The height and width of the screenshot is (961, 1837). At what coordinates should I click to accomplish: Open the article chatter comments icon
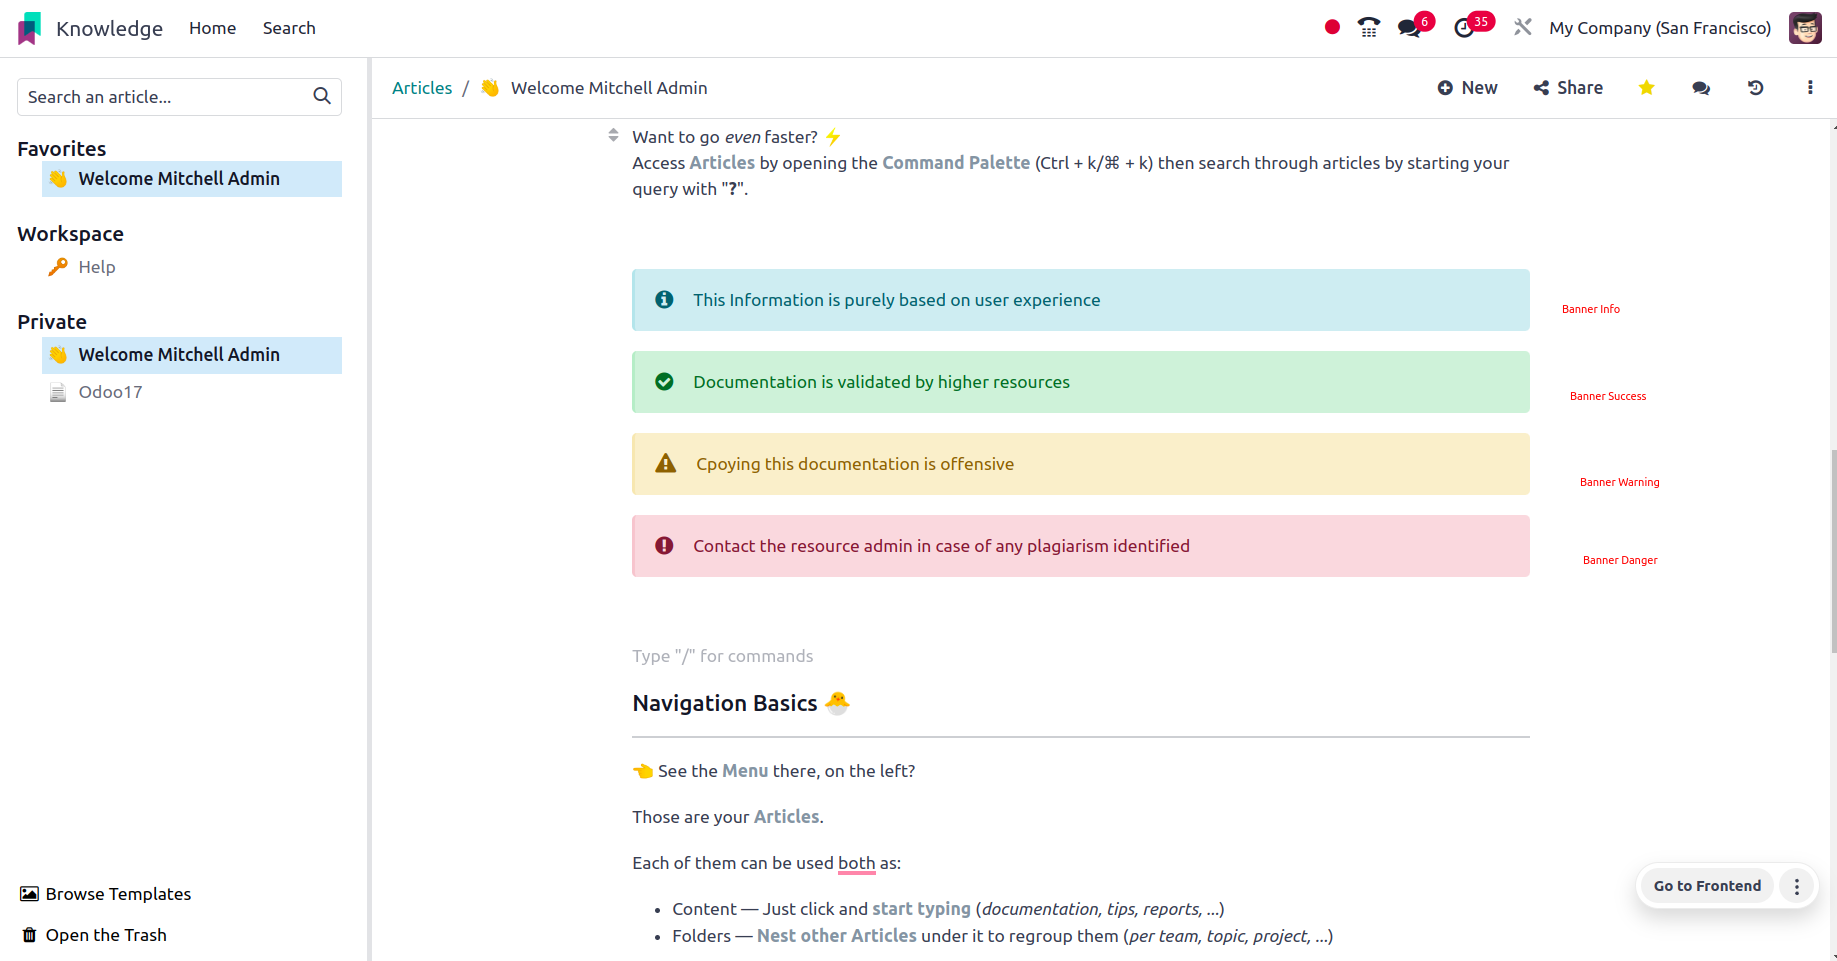(x=1701, y=88)
